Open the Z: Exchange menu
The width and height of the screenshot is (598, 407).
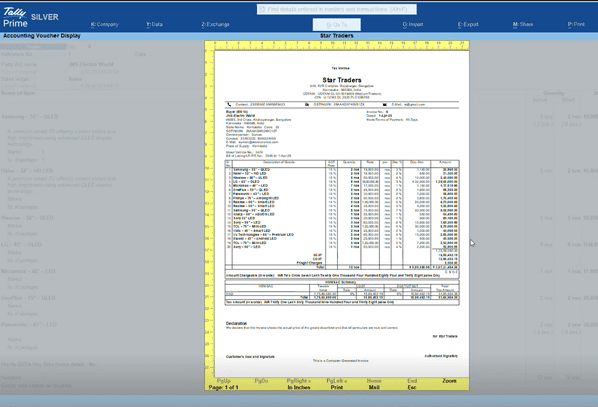click(x=215, y=24)
